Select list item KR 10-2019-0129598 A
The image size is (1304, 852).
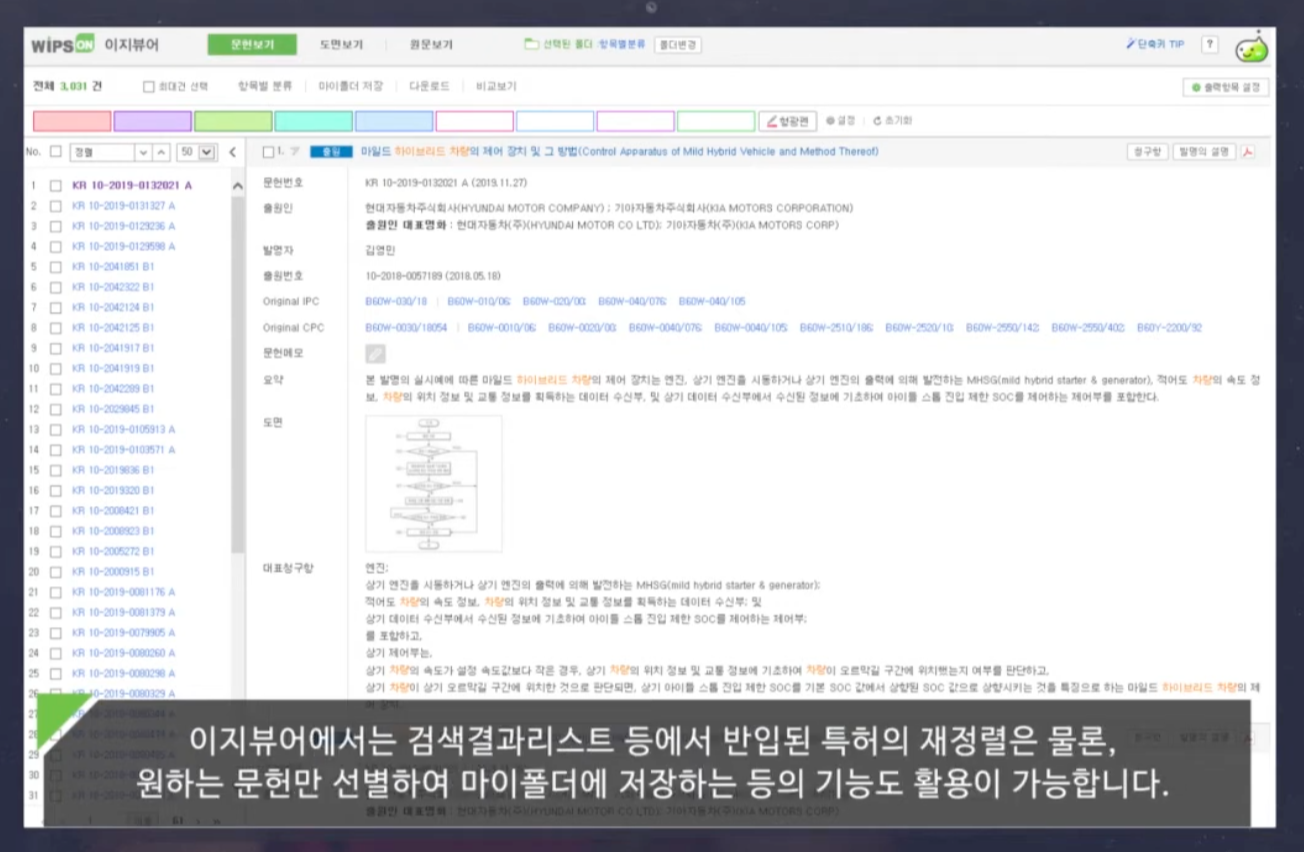(124, 246)
